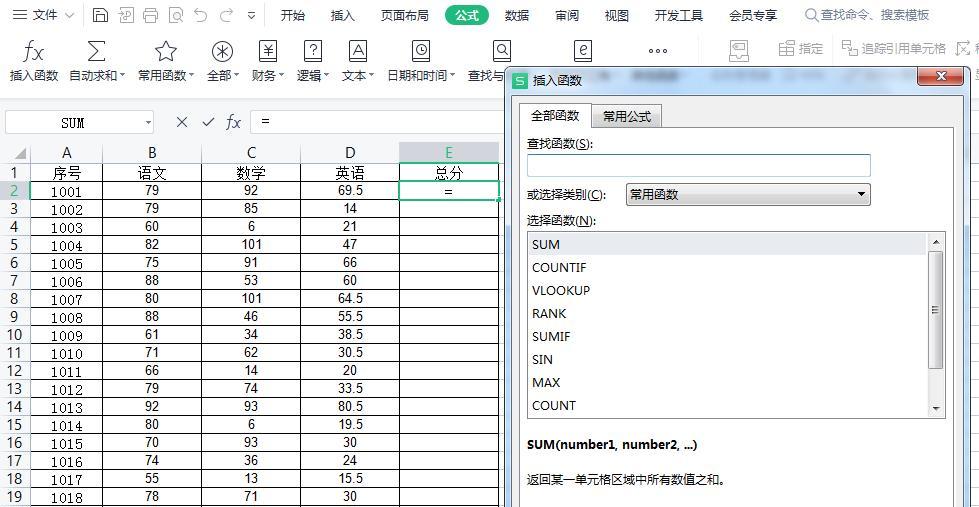Select COUNT in the function list
Image resolution: width=979 pixels, height=507 pixels.
point(727,406)
